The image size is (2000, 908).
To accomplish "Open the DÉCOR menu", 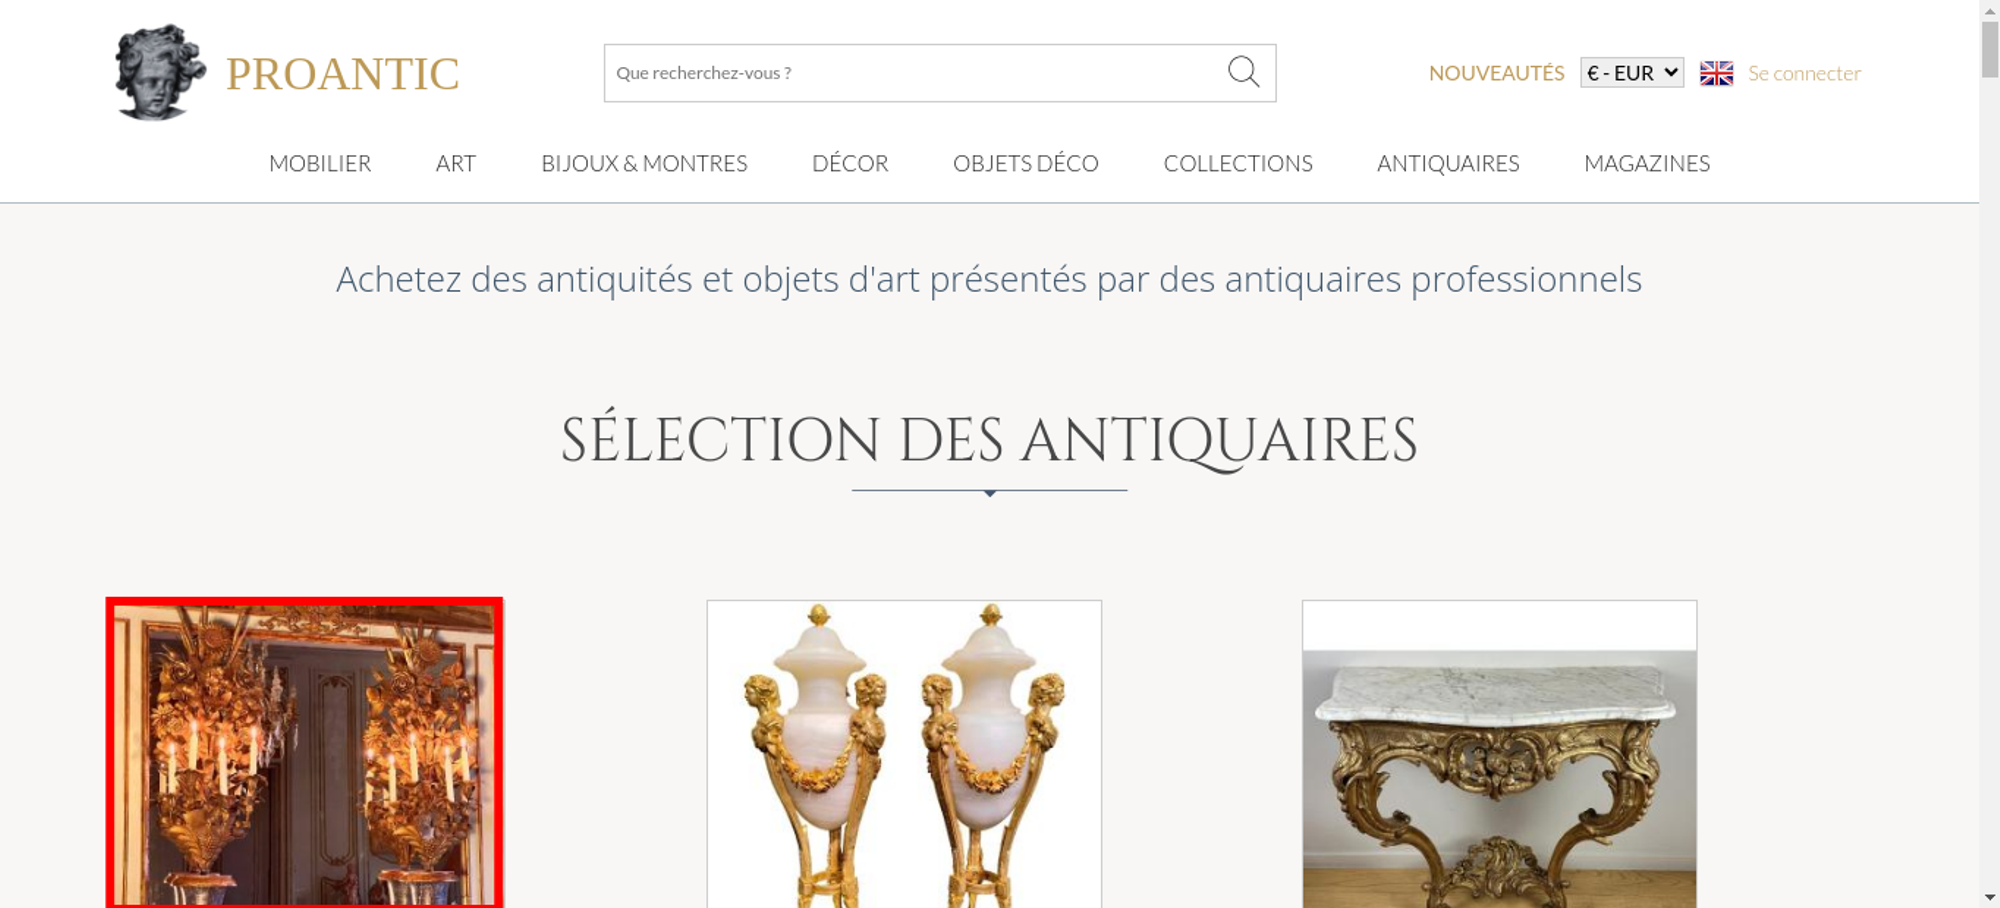I will (850, 163).
